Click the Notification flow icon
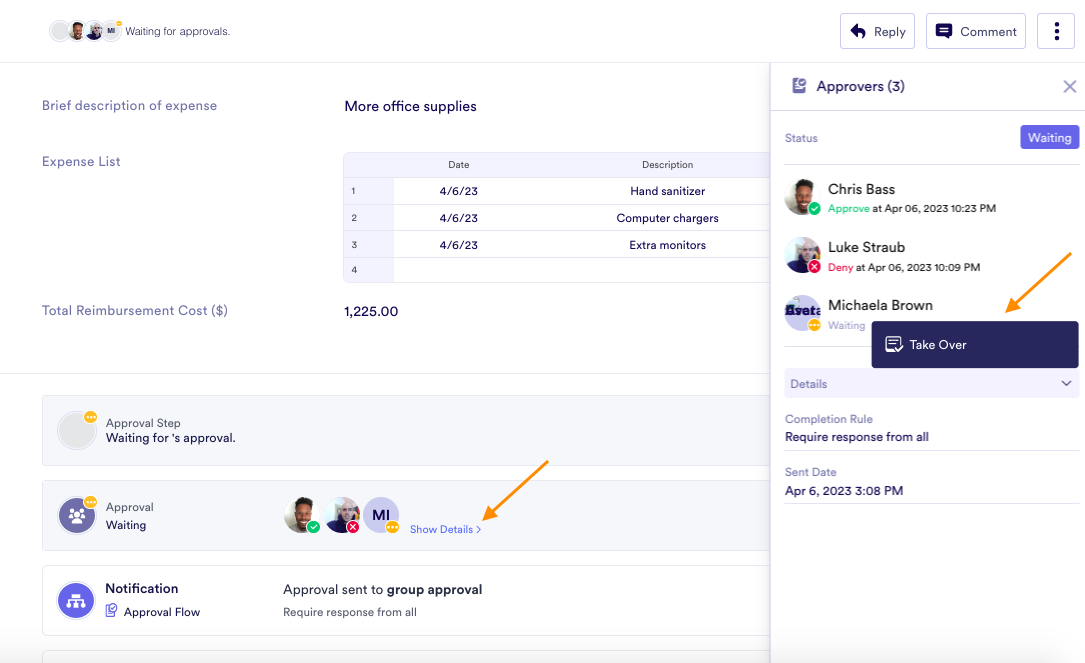This screenshot has width=1085, height=663. [76, 600]
